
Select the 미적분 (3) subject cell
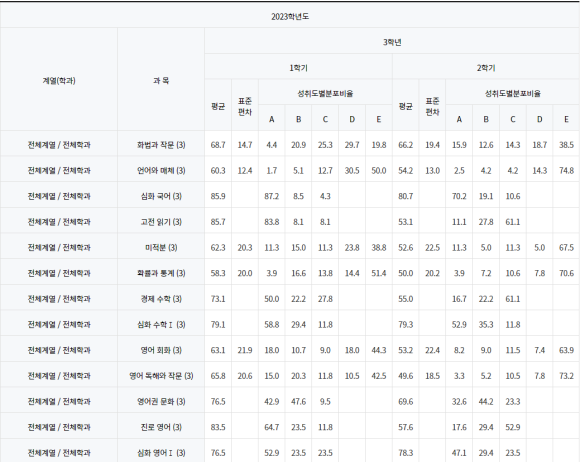(x=161, y=247)
